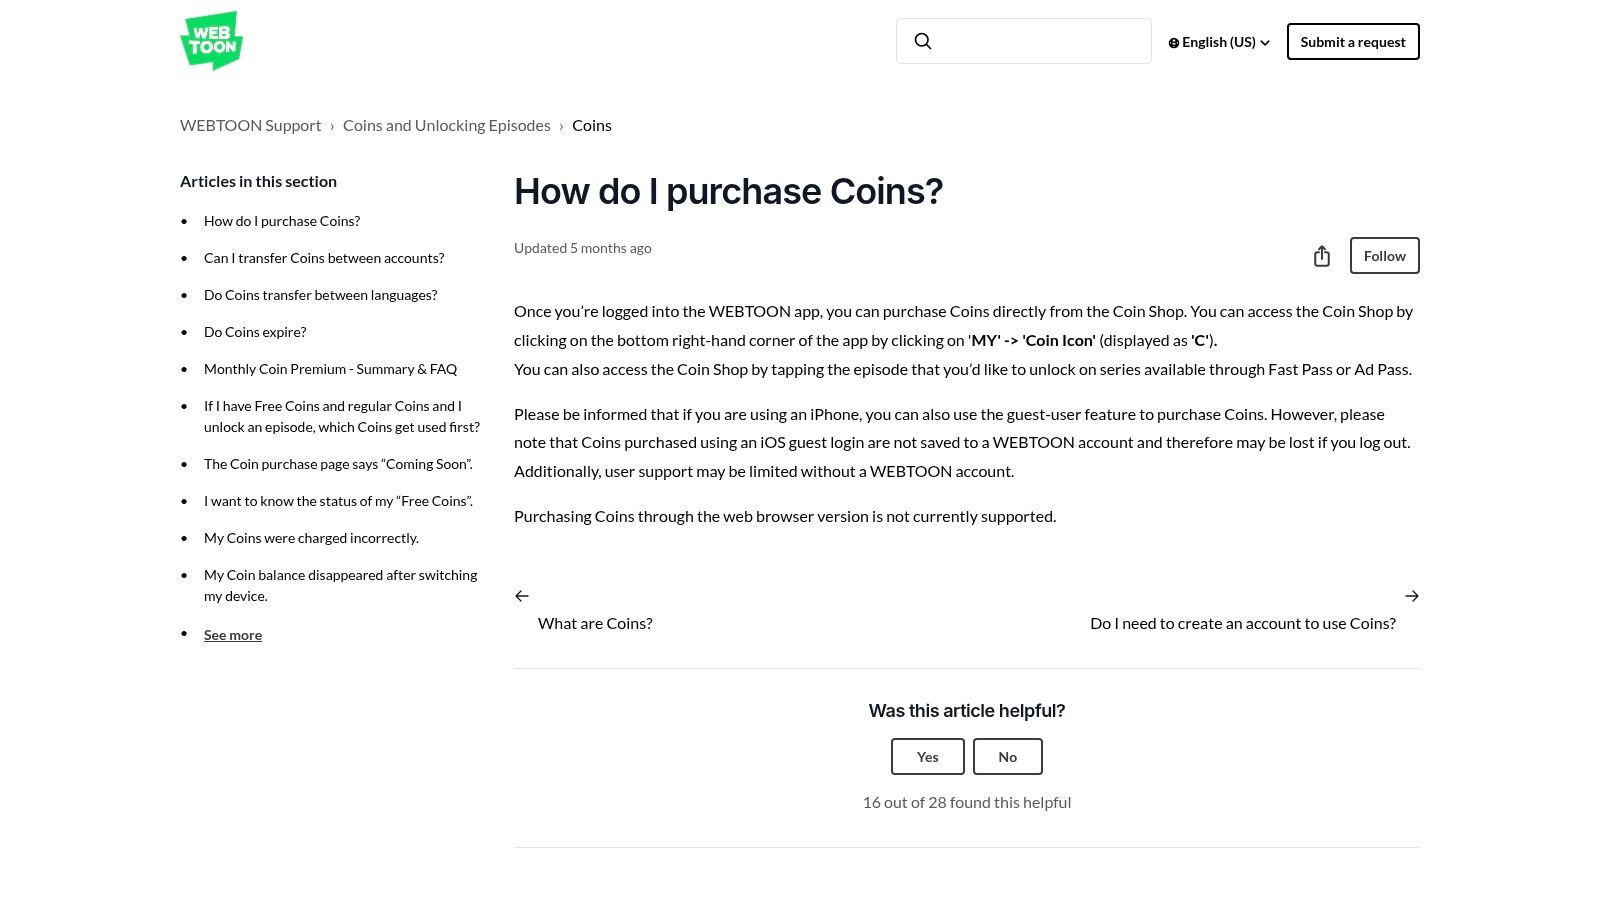1600x900 pixels.
Task: Open the English (US) language dropdown
Action: point(1220,42)
